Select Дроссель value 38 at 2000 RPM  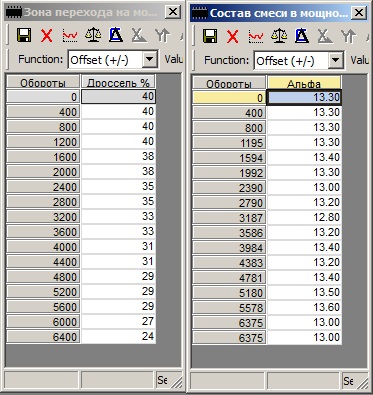coord(118,172)
